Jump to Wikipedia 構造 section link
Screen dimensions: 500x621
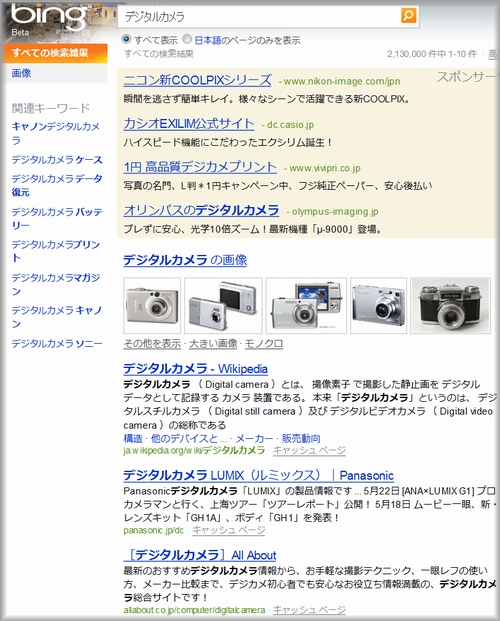(x=133, y=438)
